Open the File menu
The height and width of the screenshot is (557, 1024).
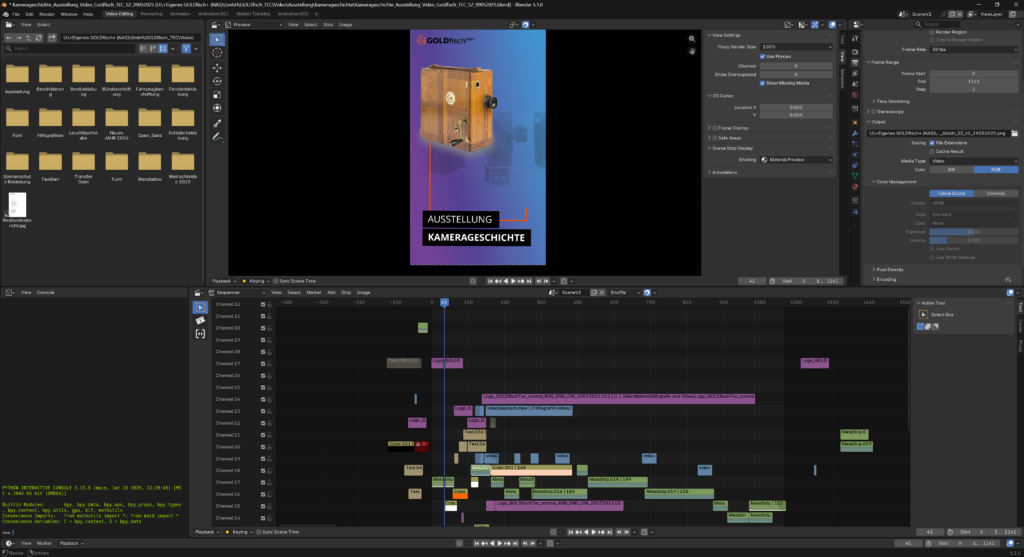[x=16, y=14]
